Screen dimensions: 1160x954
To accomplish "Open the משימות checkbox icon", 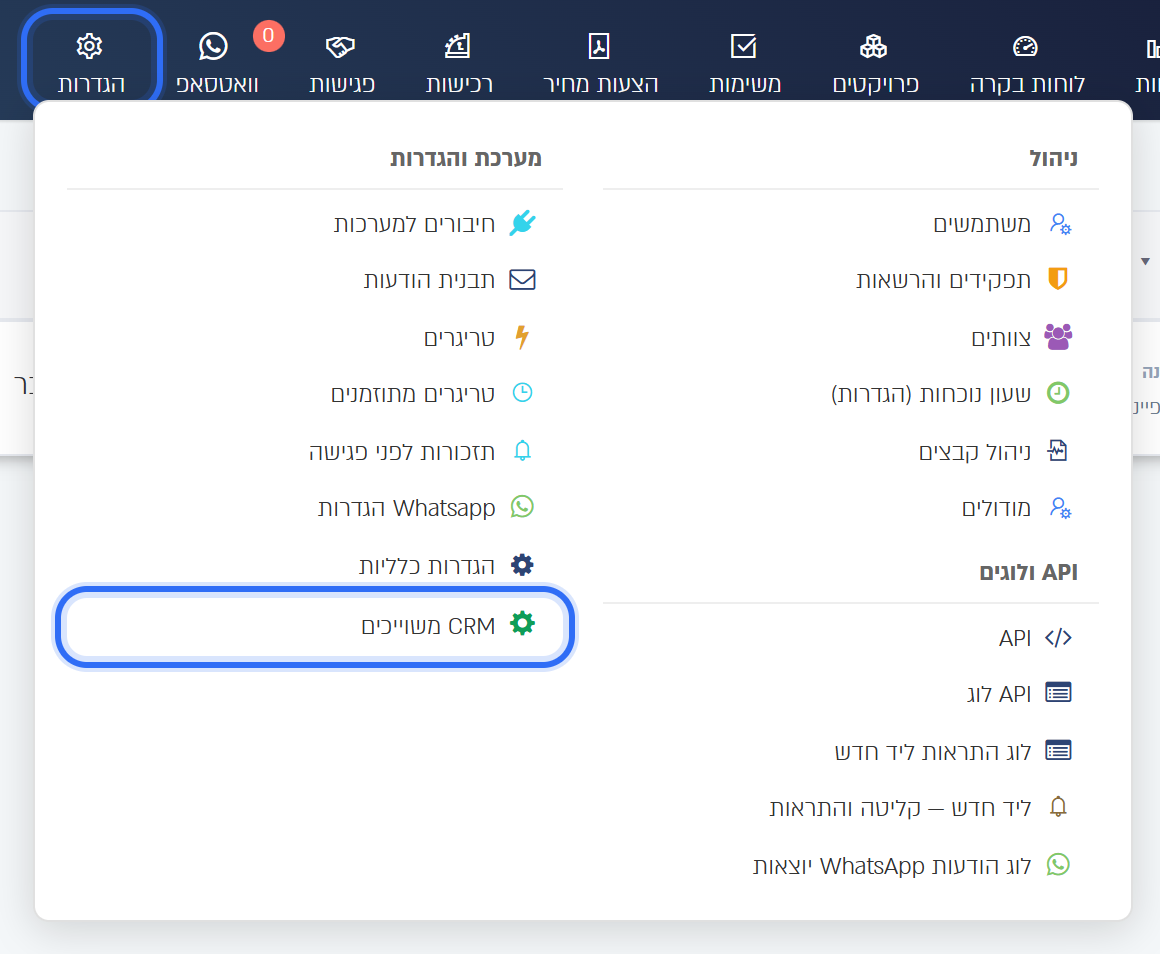I will (743, 46).
